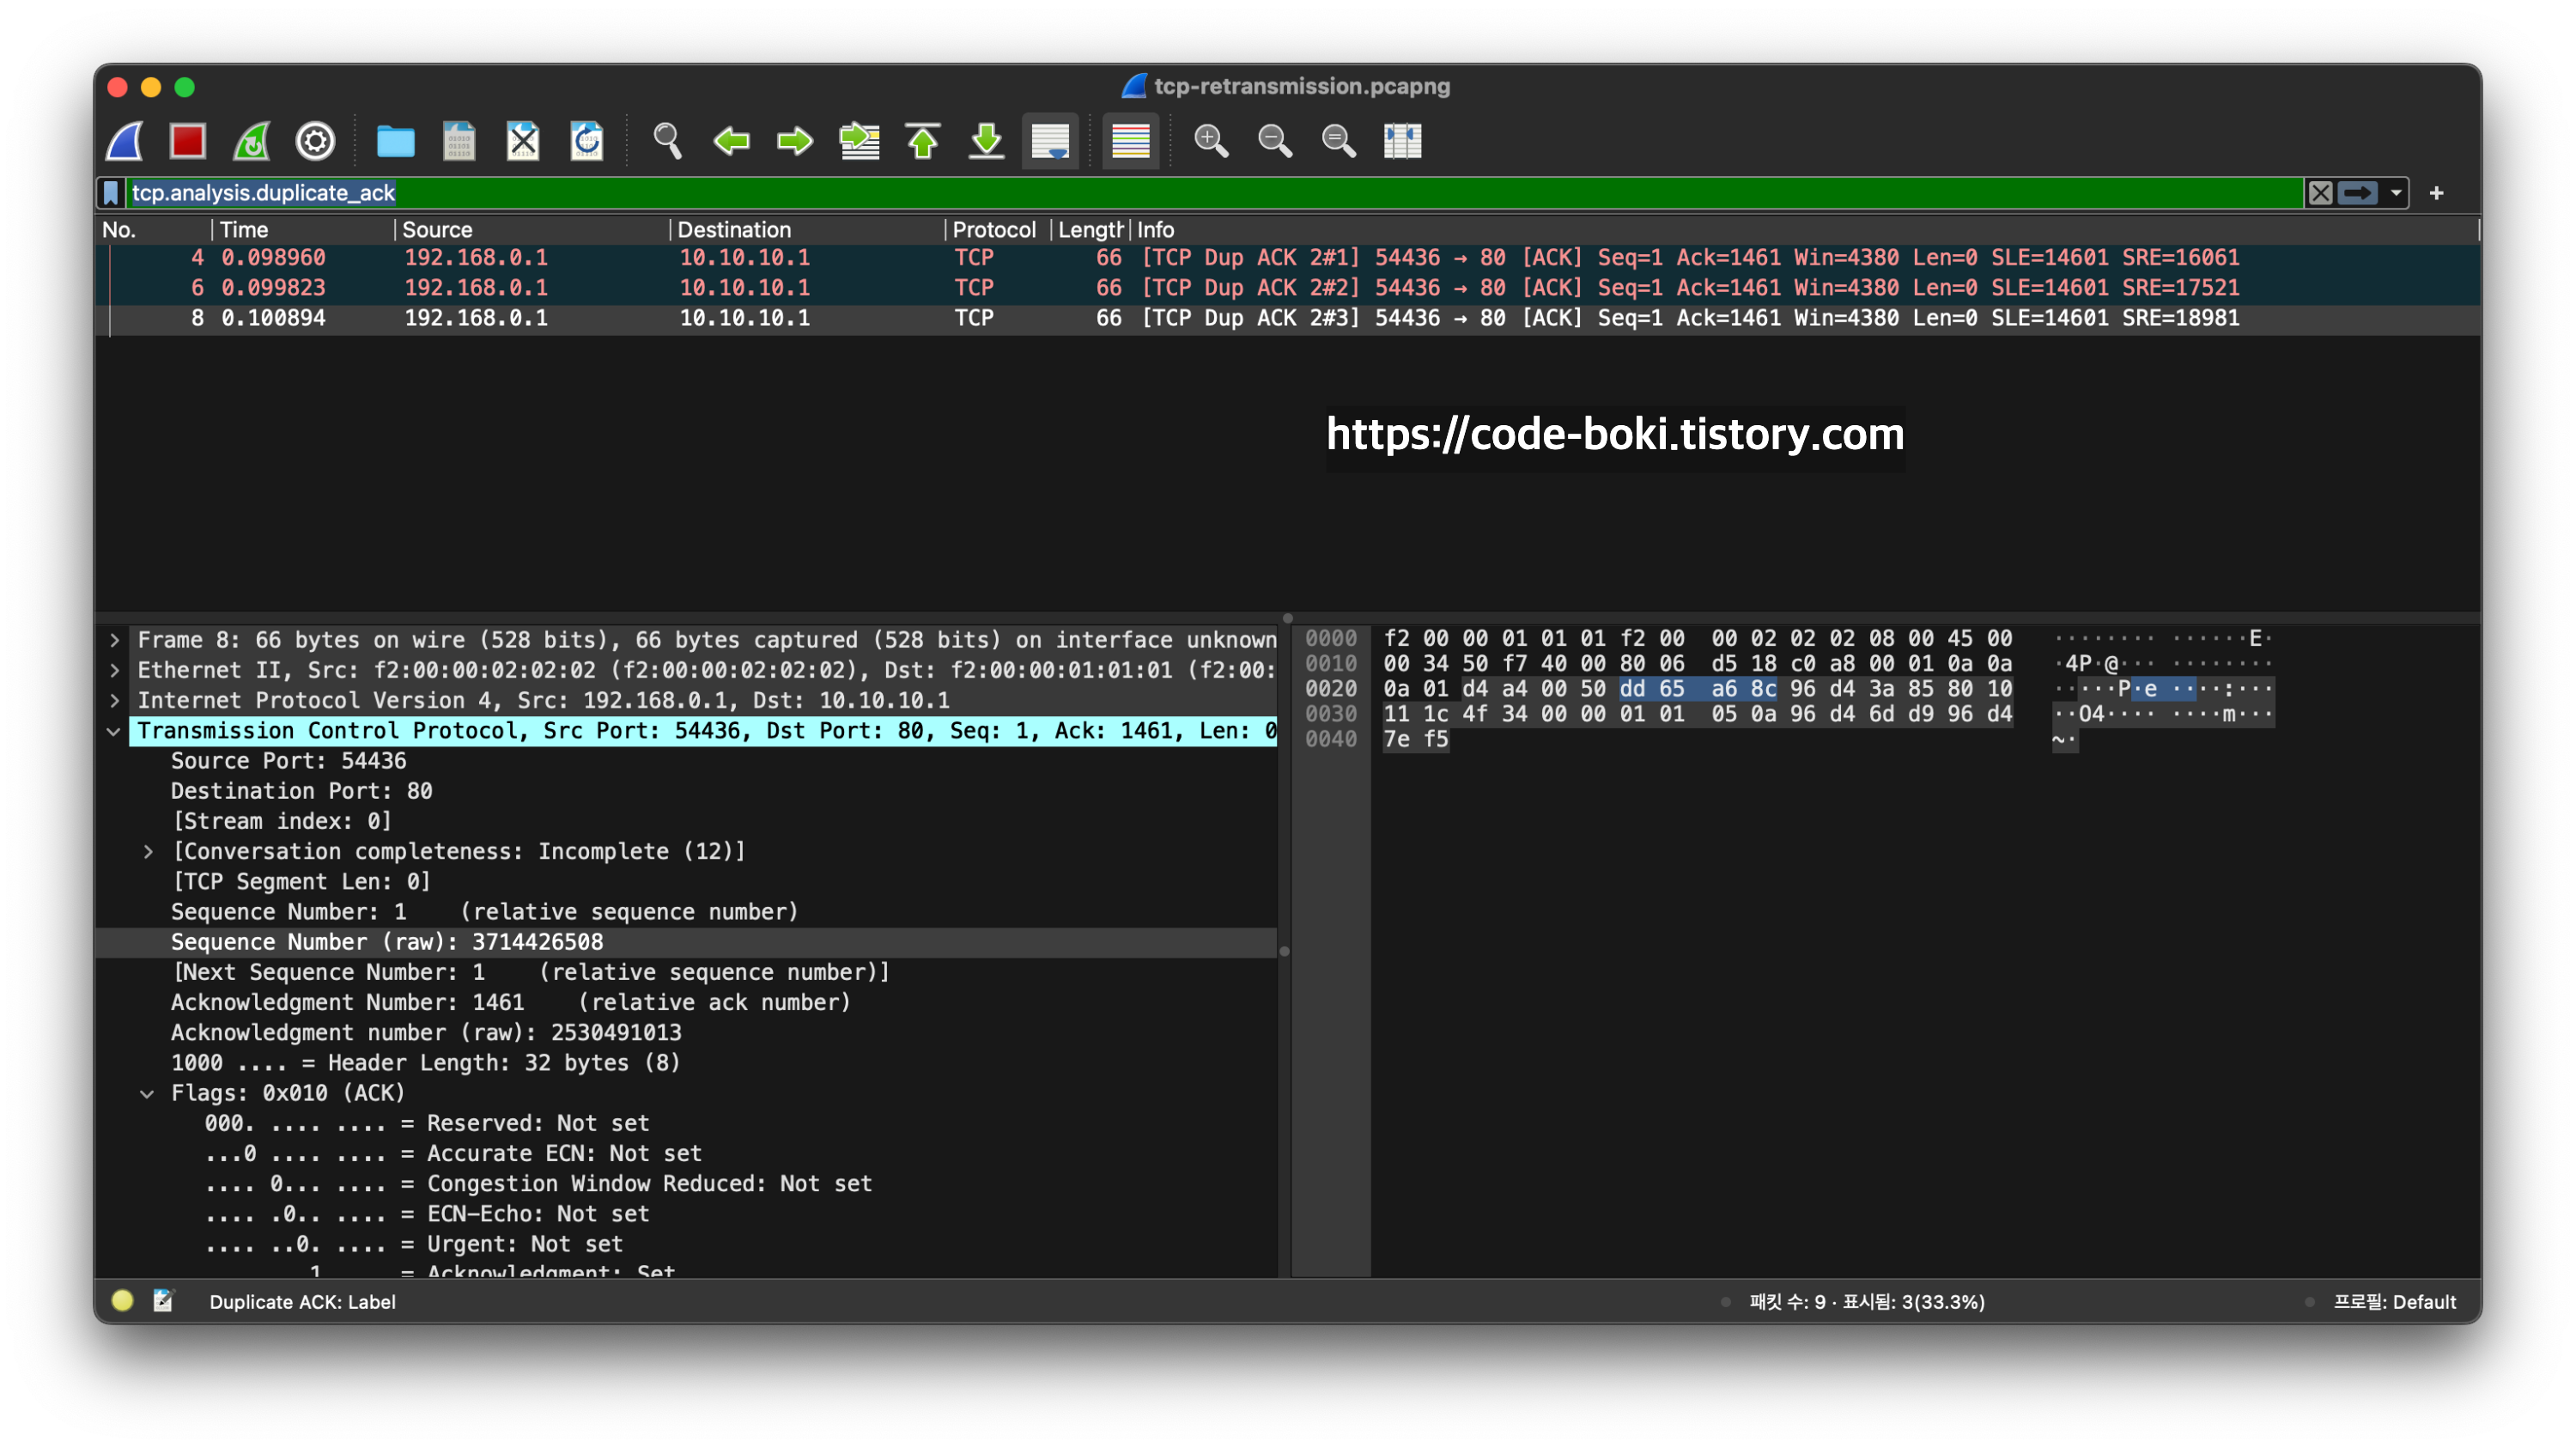Sort packets by the Time column header
The width and height of the screenshot is (2576, 1448).
(244, 230)
